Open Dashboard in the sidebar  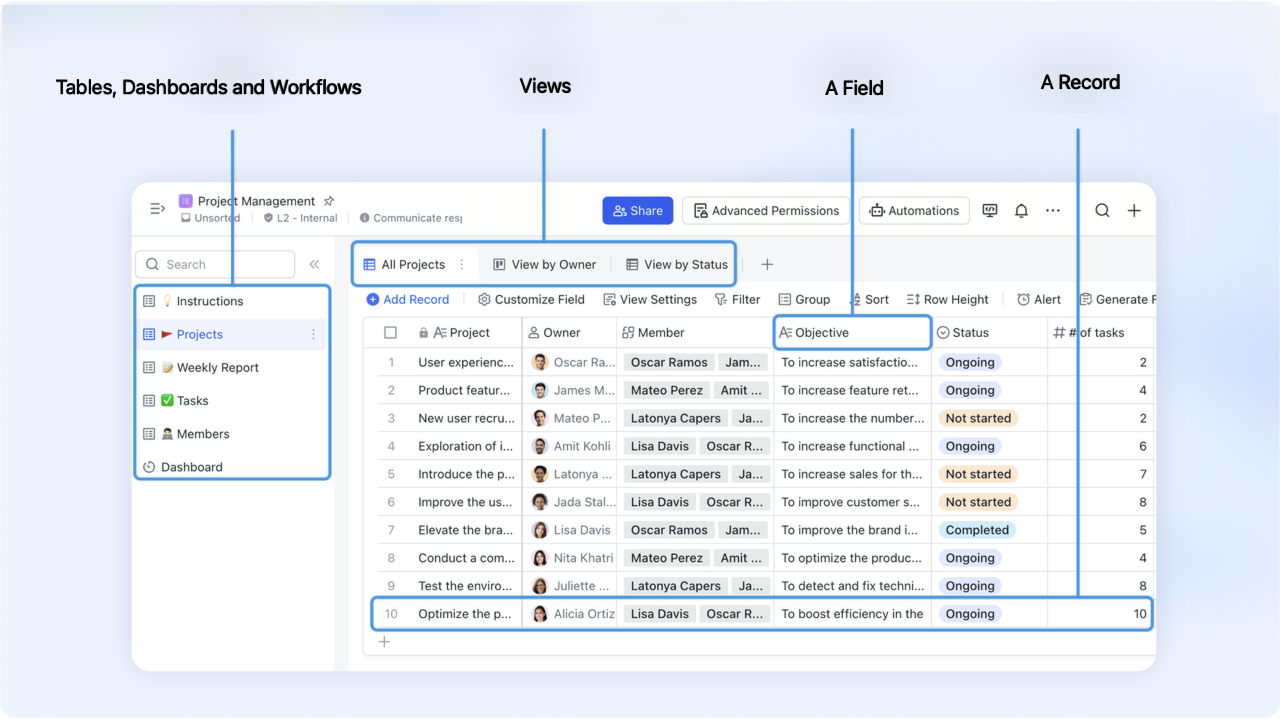point(191,467)
